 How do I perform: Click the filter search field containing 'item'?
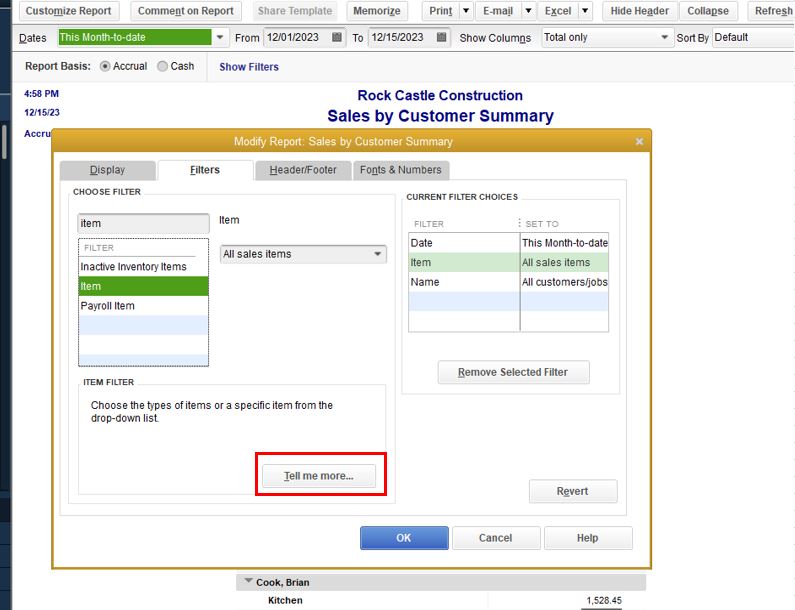[x=143, y=224]
